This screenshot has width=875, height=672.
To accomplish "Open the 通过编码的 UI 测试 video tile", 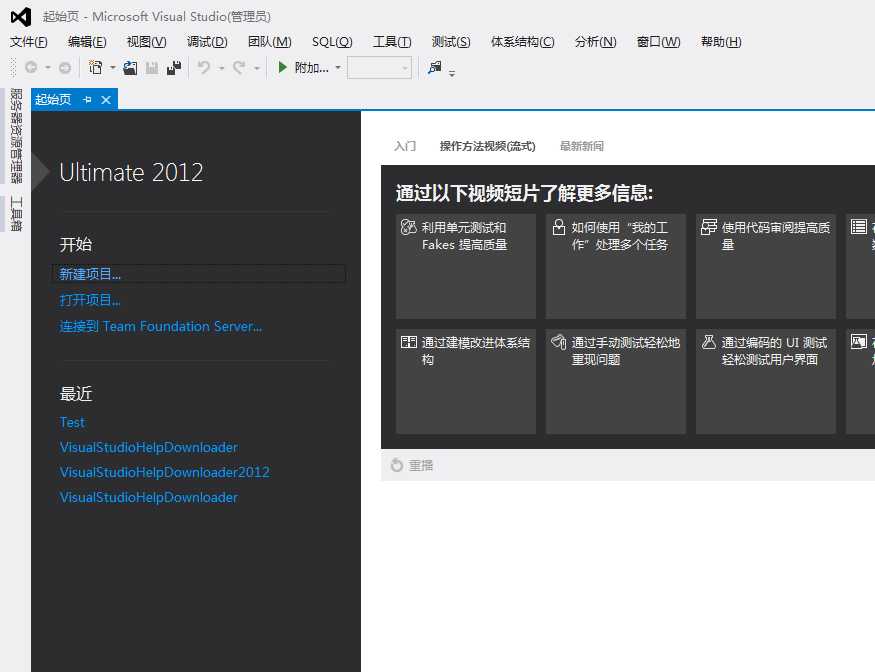I will click(x=766, y=381).
